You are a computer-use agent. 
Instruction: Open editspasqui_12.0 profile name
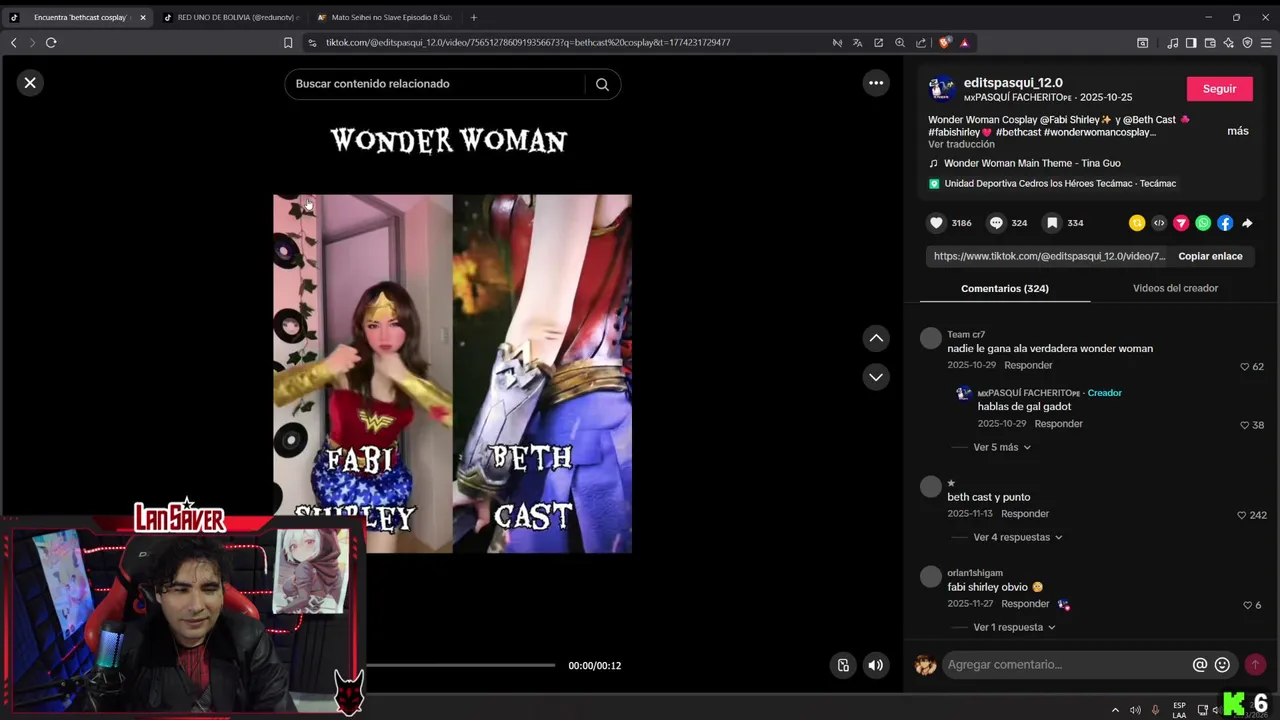(x=1013, y=83)
